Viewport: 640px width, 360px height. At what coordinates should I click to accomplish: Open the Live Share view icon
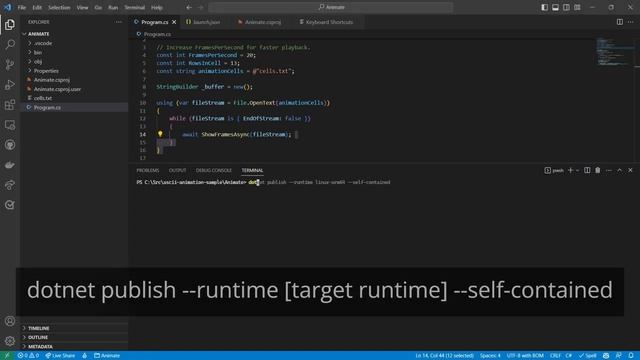pos(10,185)
